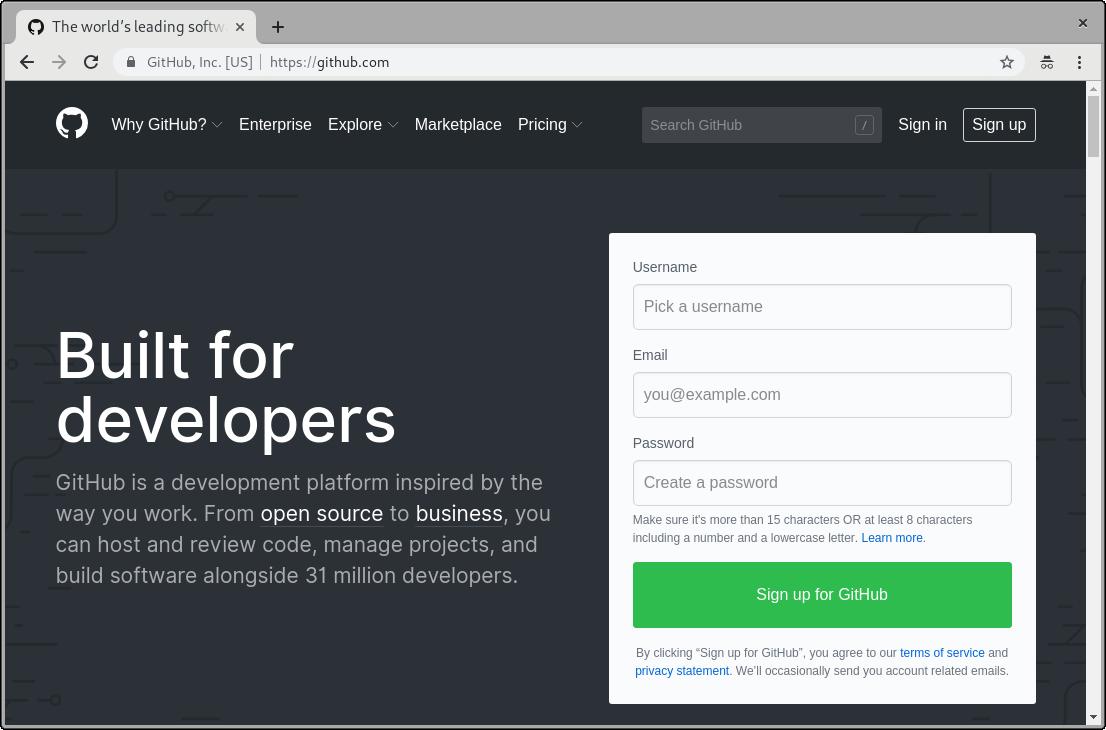Open a new browser tab

pos(278,27)
